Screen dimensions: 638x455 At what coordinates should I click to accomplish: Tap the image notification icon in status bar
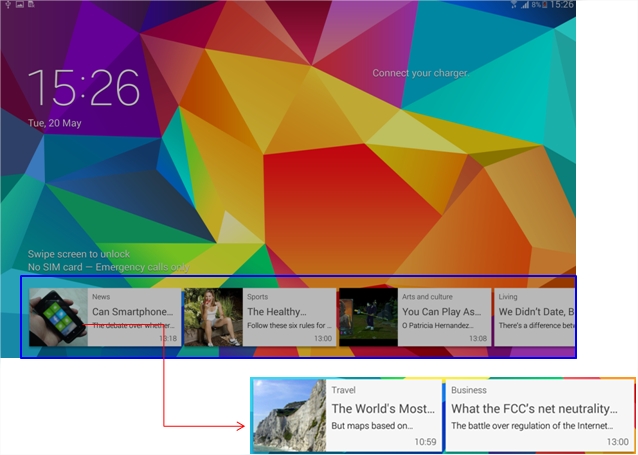(20, 4)
